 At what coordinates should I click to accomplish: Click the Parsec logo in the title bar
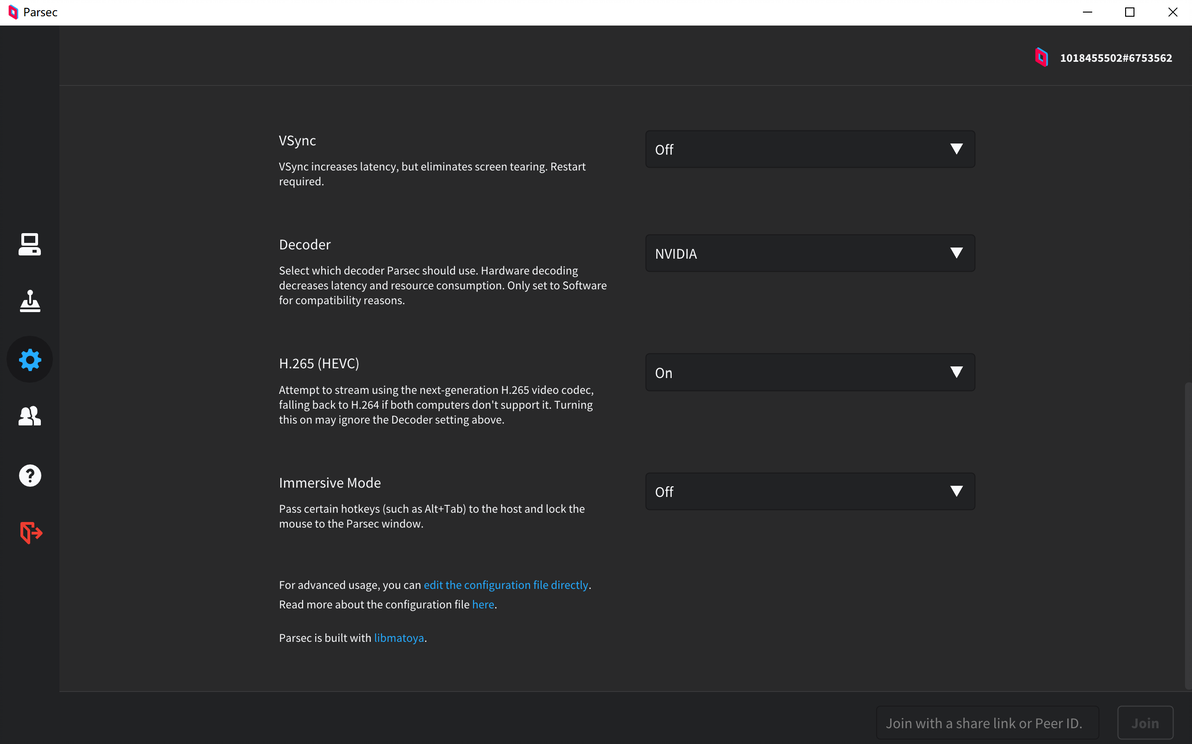click(x=13, y=12)
